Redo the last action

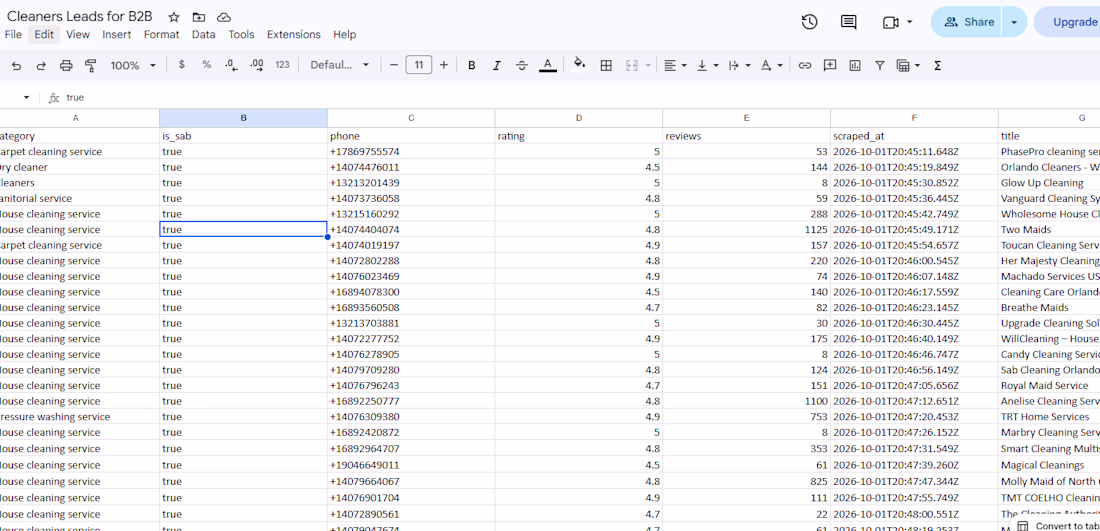tap(41, 65)
